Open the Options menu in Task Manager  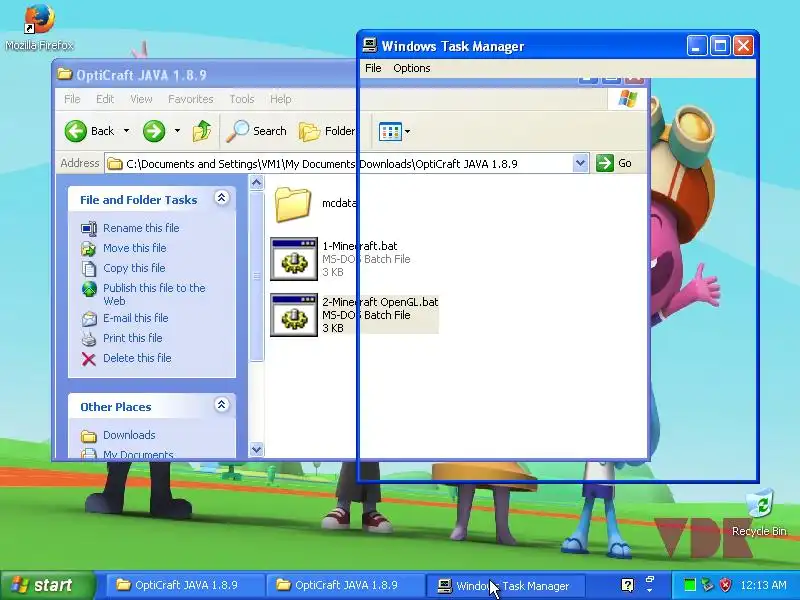point(412,68)
